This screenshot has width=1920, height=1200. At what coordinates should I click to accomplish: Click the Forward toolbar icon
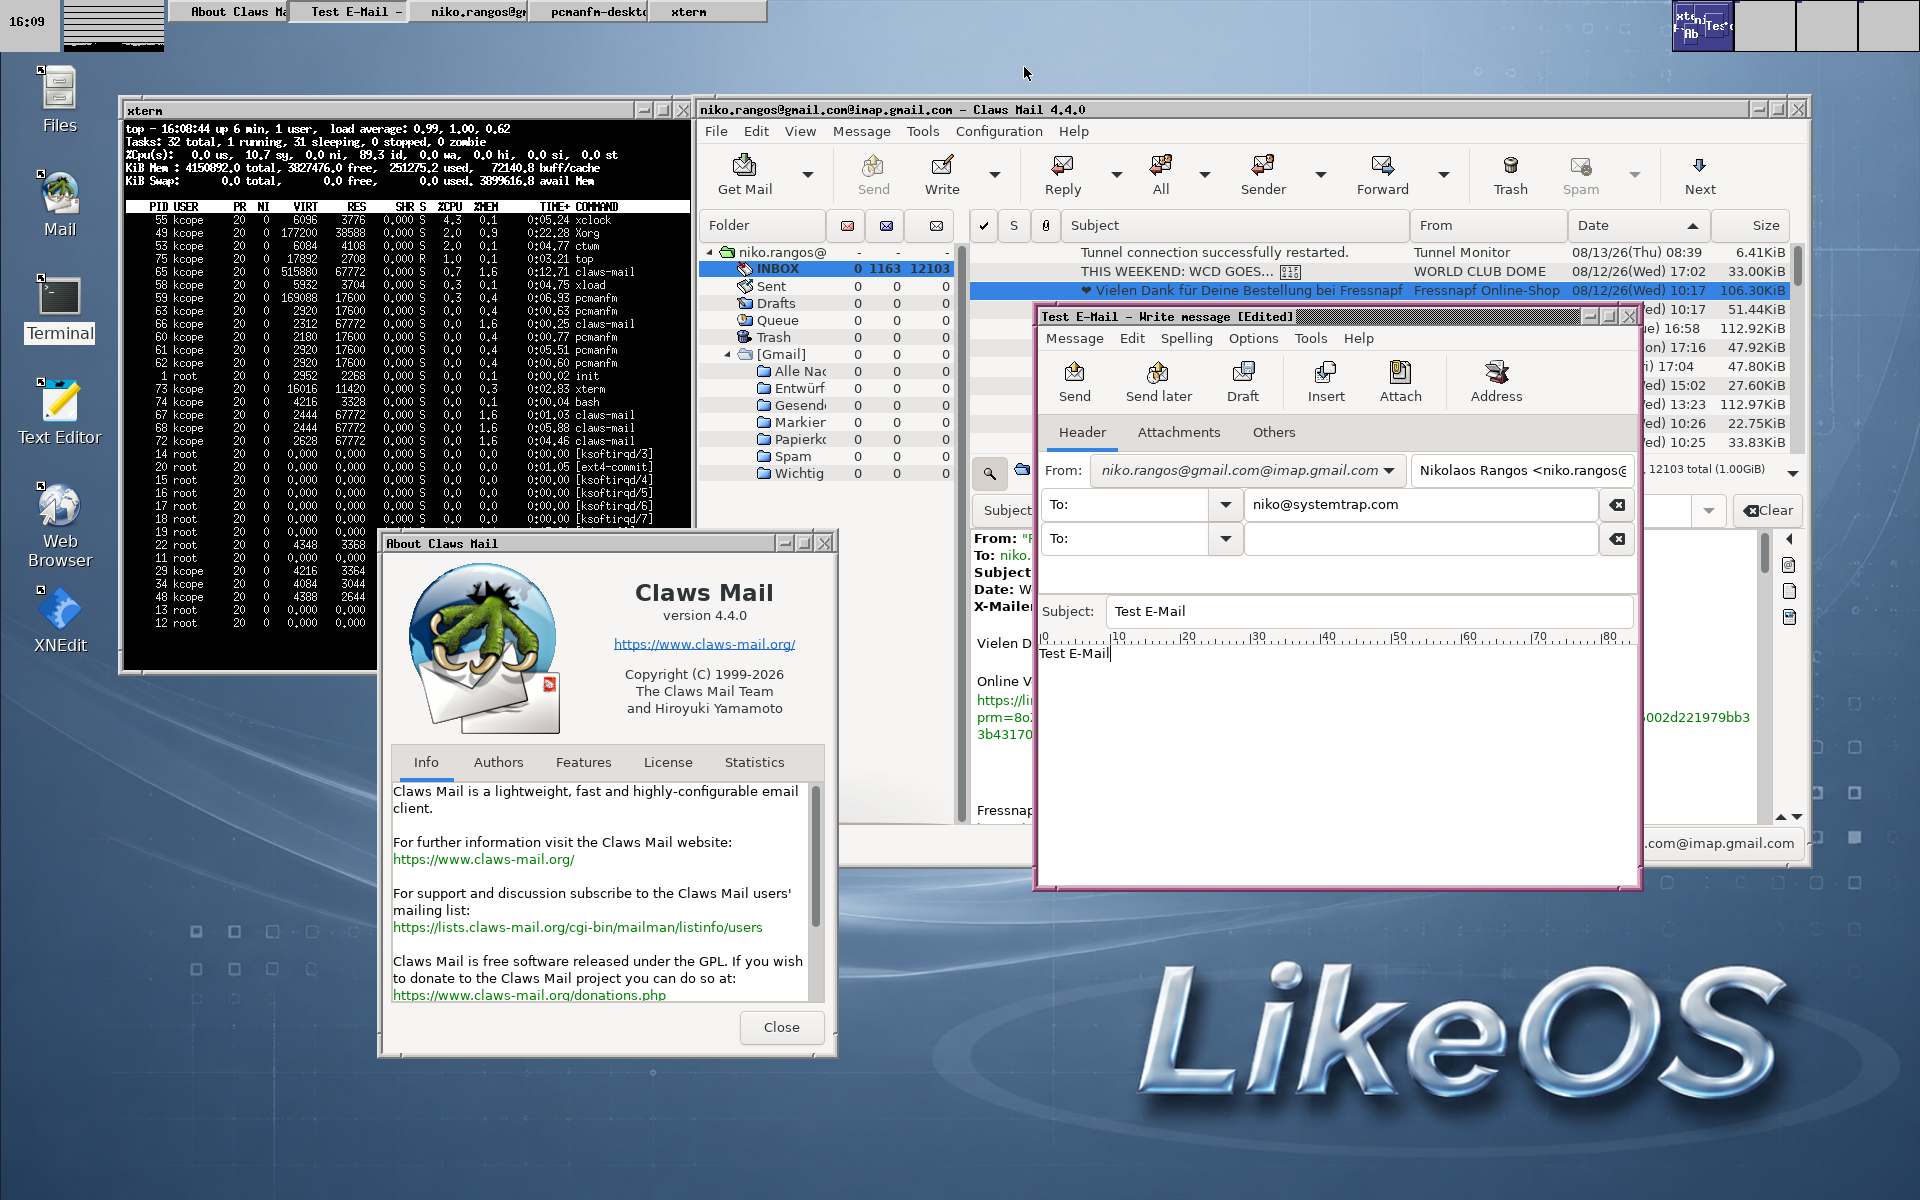coord(1383,166)
